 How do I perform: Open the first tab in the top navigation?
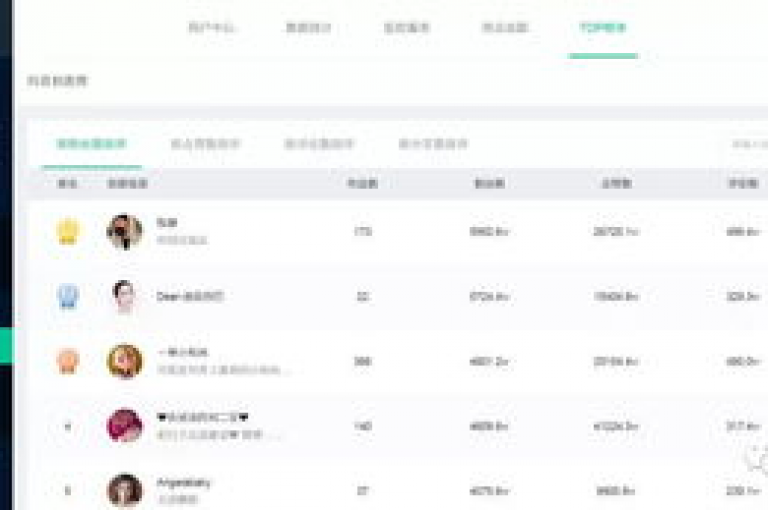tap(211, 27)
